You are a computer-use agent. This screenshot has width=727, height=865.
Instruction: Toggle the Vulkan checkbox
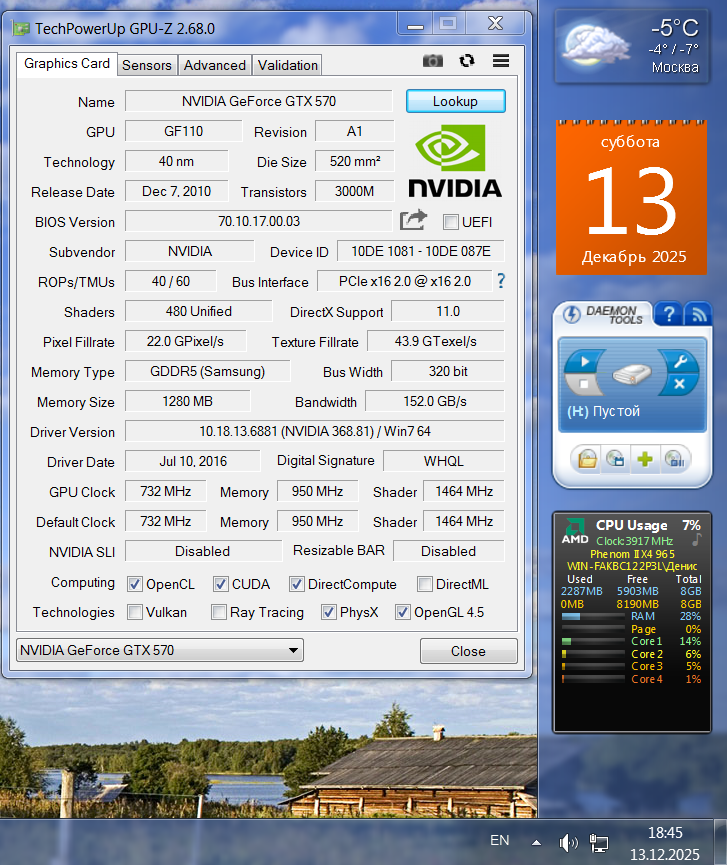coord(135,612)
